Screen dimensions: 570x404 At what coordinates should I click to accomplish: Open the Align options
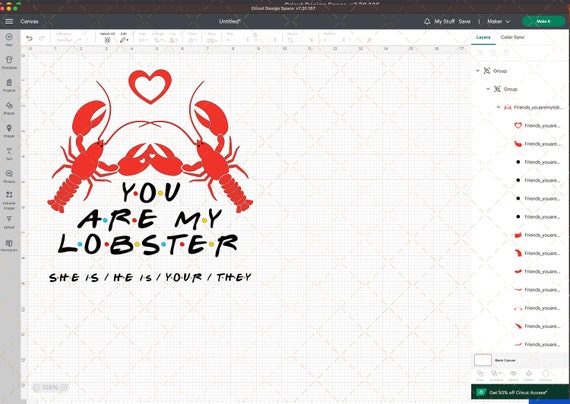pyautogui.click(x=143, y=37)
